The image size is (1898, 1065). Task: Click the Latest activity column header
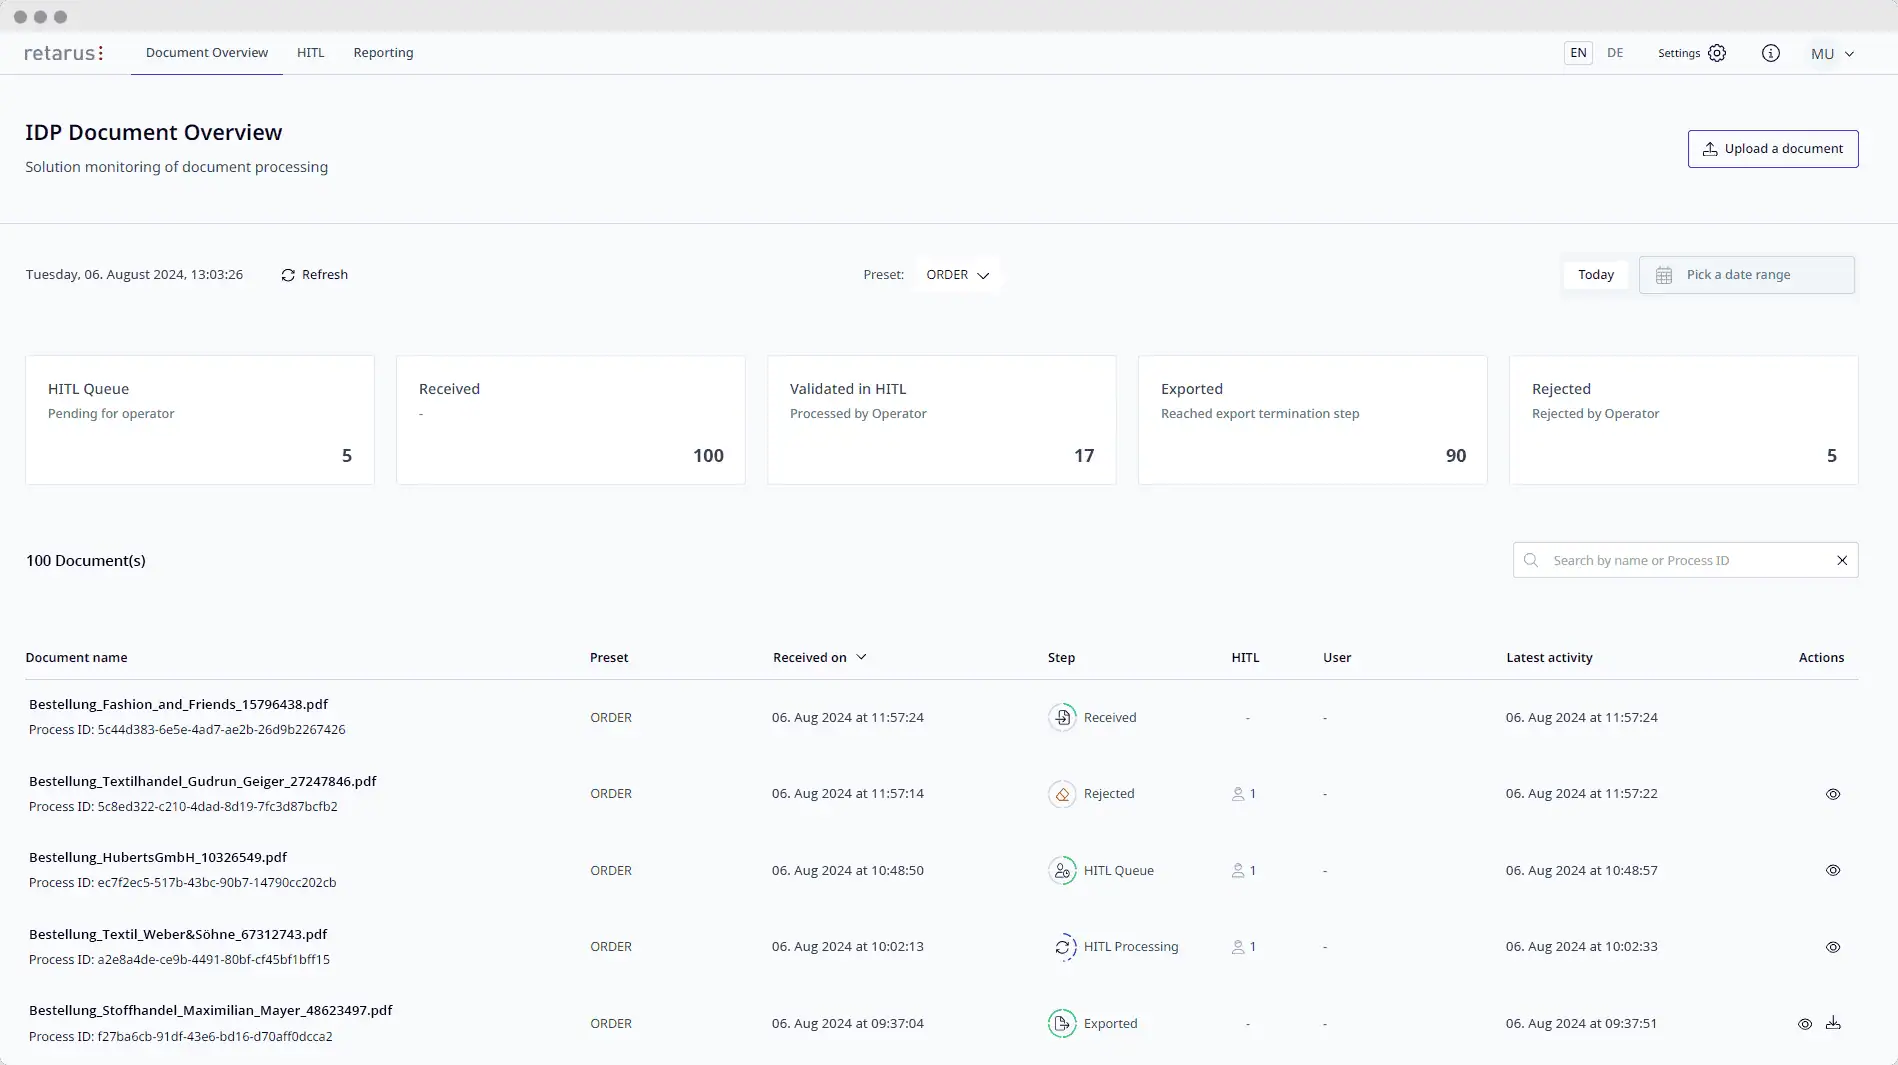[x=1549, y=658]
